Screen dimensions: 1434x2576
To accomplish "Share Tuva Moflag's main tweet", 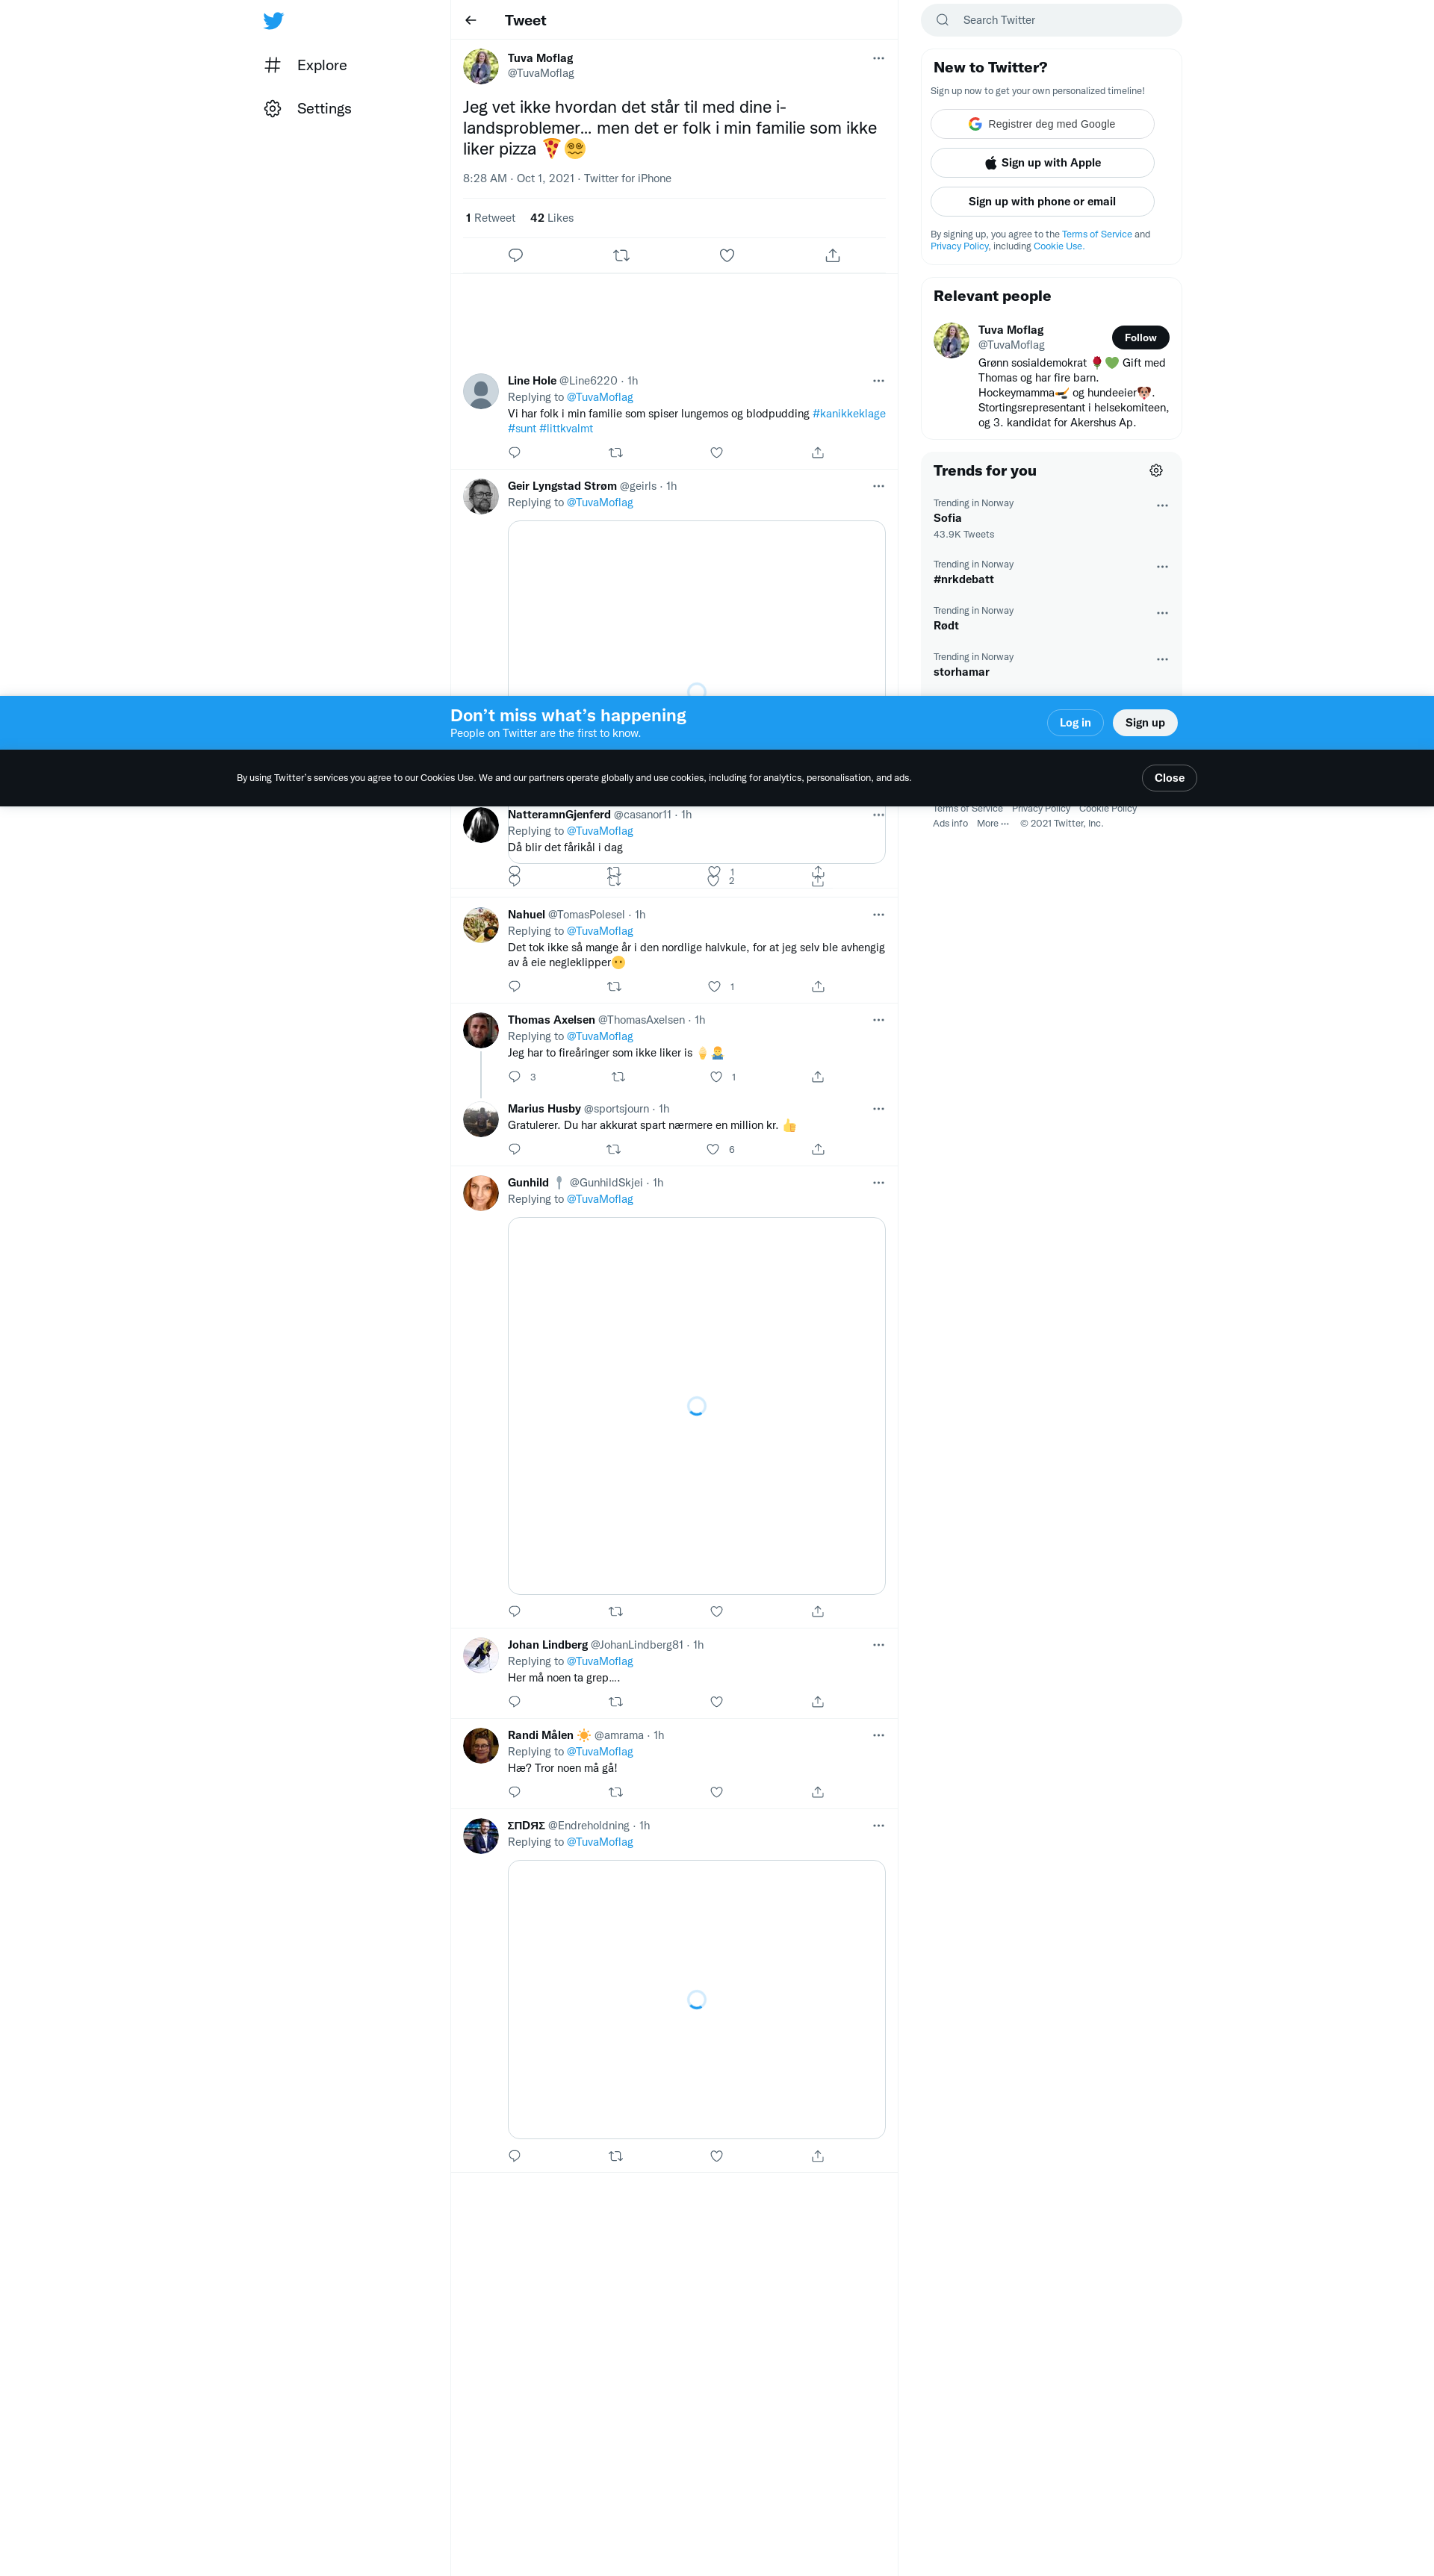I will 833,255.
